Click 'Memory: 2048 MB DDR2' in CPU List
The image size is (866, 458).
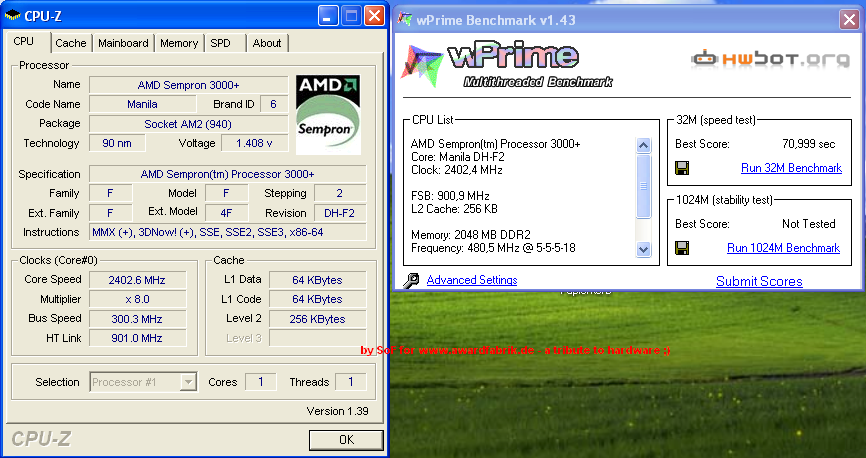pos(471,235)
